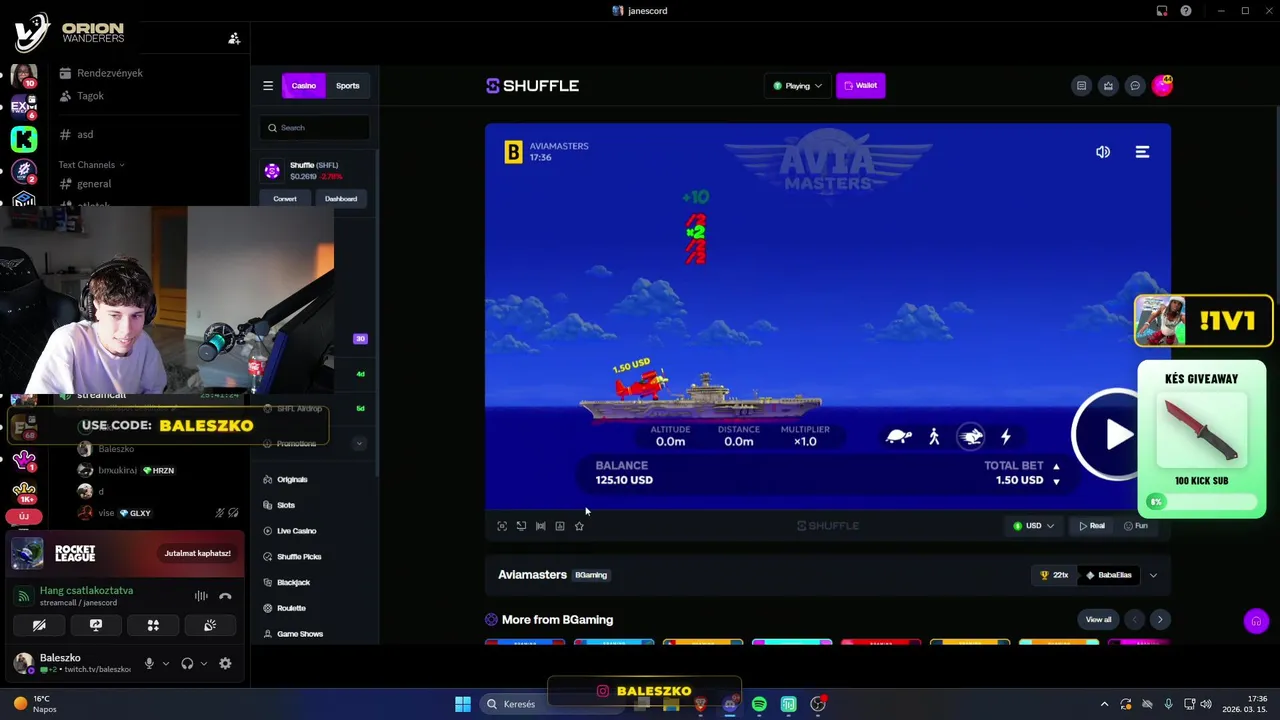This screenshot has height=720, width=1280.
Task: Expand the Aviamasters game info panel
Action: coord(1153,575)
